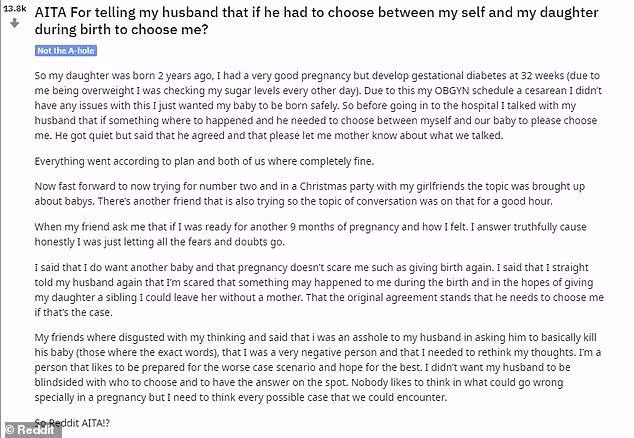The height and width of the screenshot is (438, 634).
Task: Click the 'Not the A-hole' flair tag
Action: click(64, 50)
